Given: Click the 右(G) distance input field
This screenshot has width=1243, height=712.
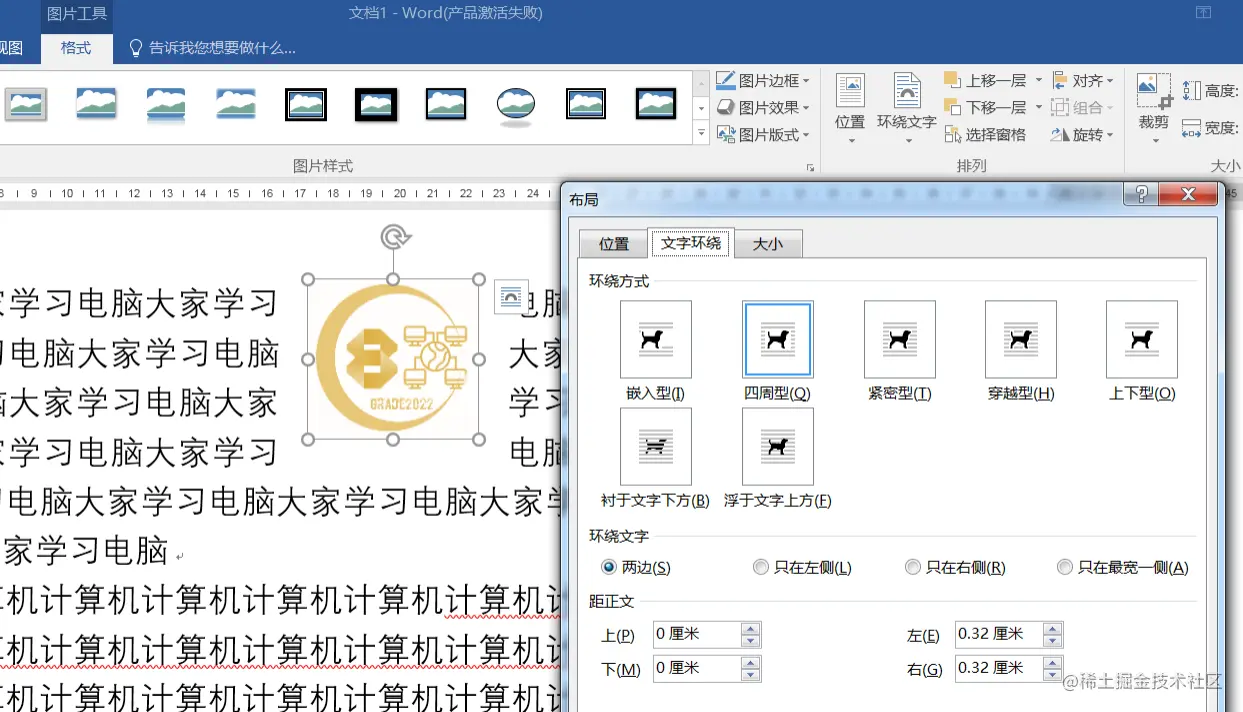Looking at the screenshot, I should [998, 667].
